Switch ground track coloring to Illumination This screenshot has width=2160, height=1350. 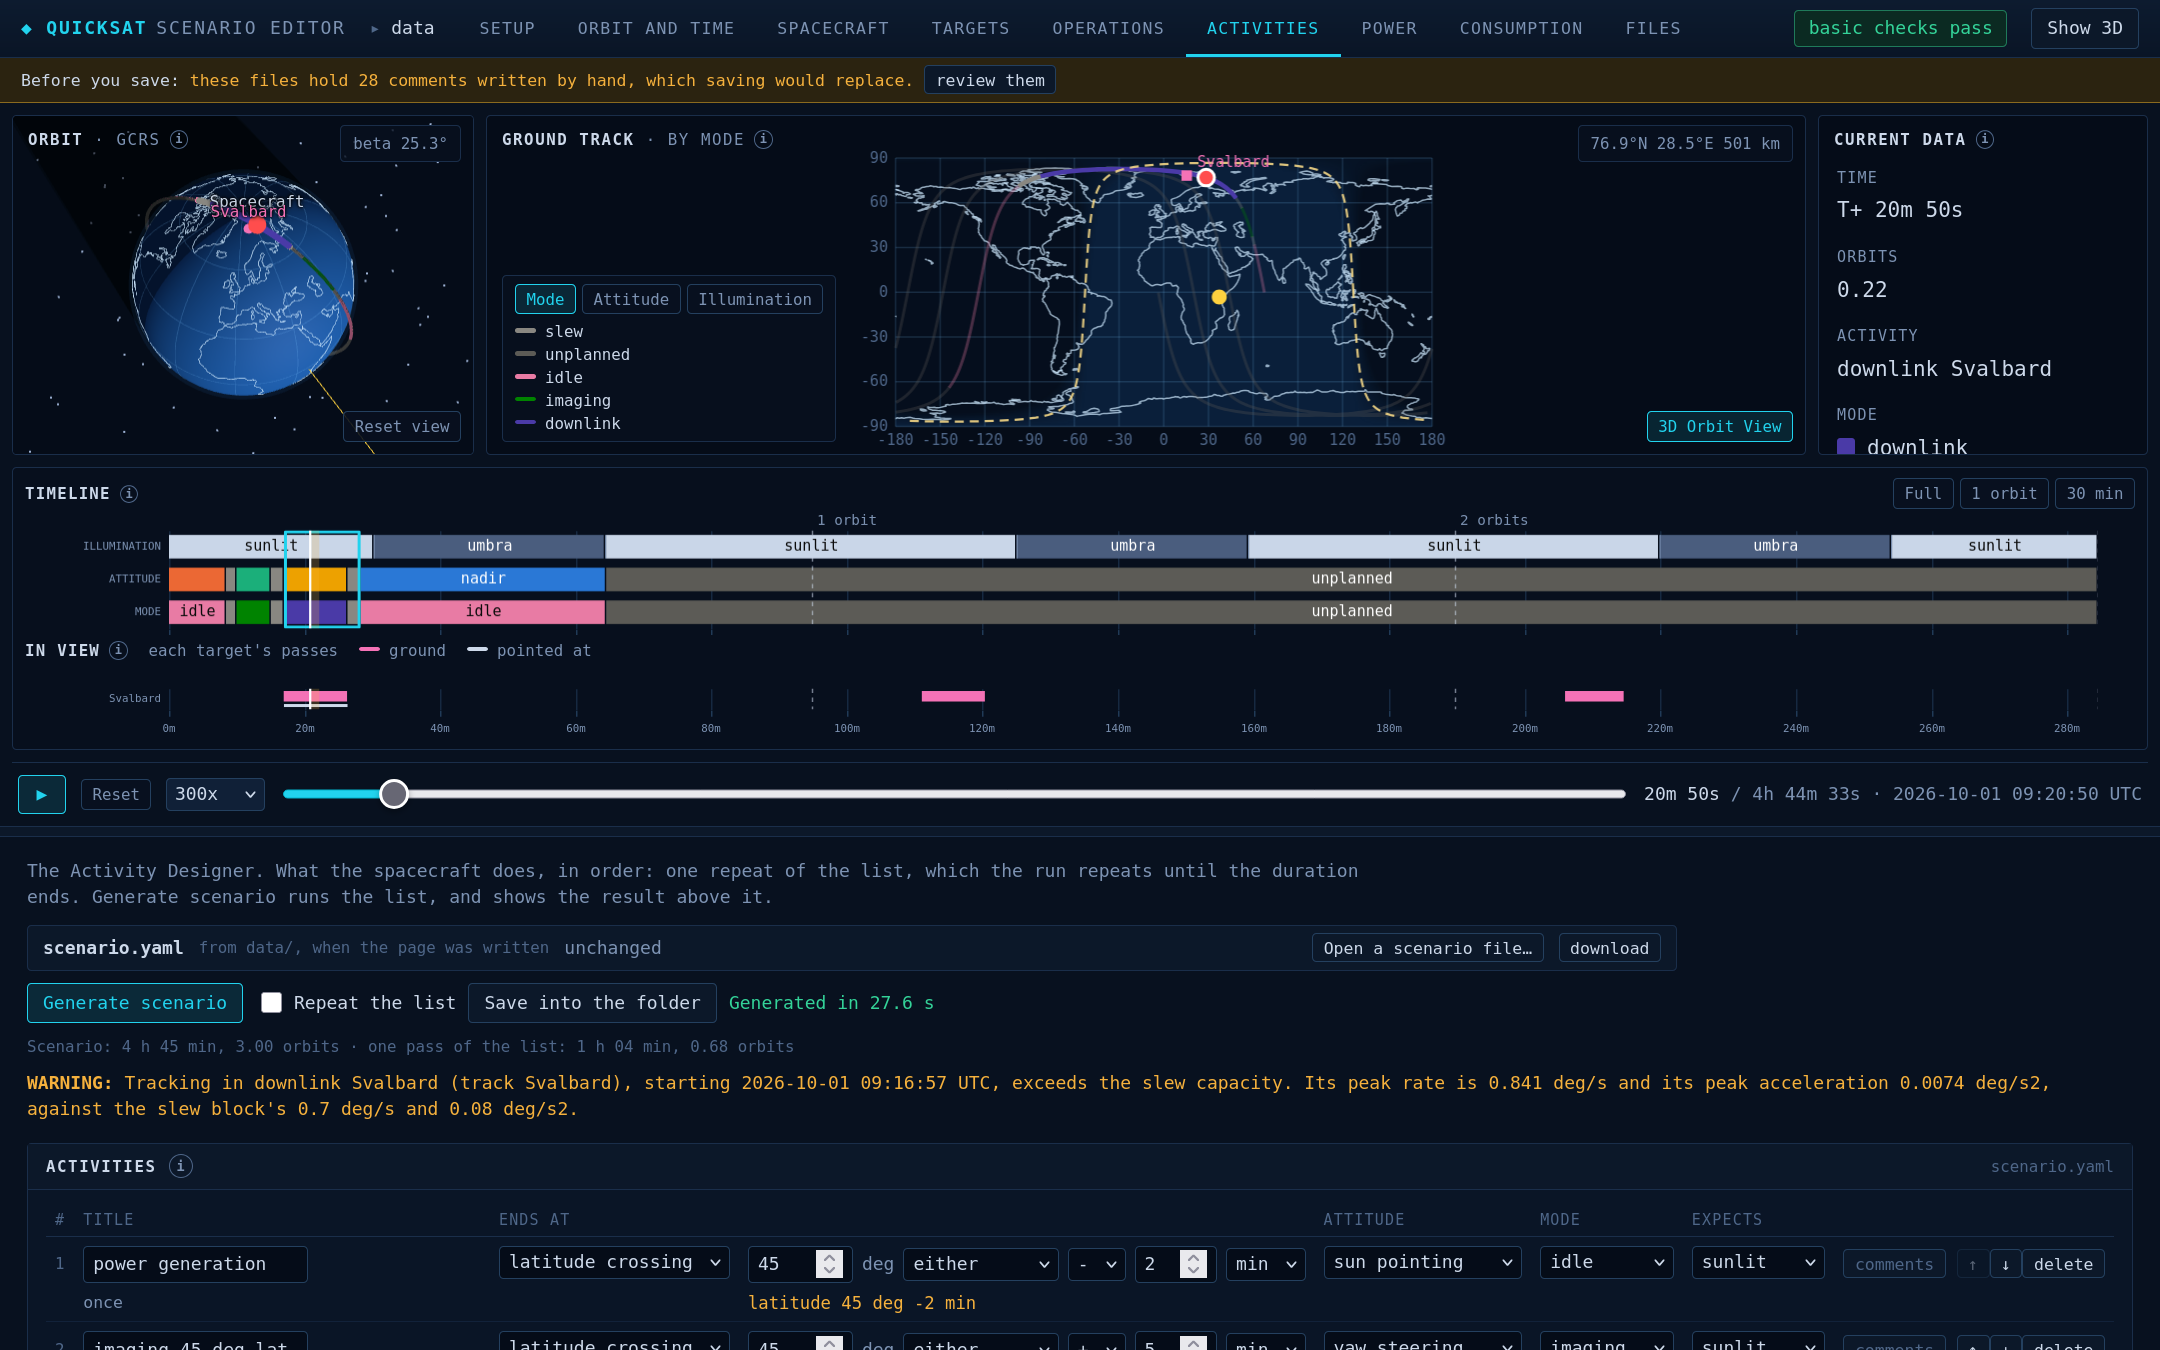click(x=755, y=299)
